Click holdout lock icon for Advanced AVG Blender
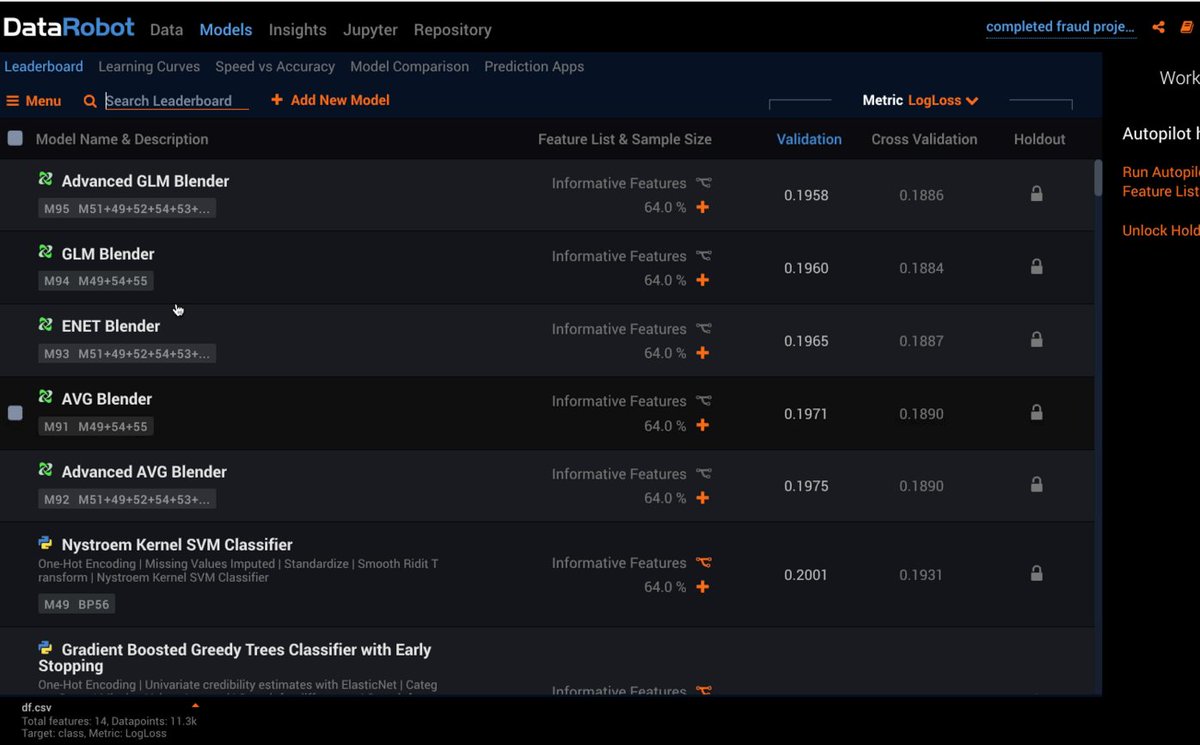This screenshot has width=1200, height=745. (1036, 485)
